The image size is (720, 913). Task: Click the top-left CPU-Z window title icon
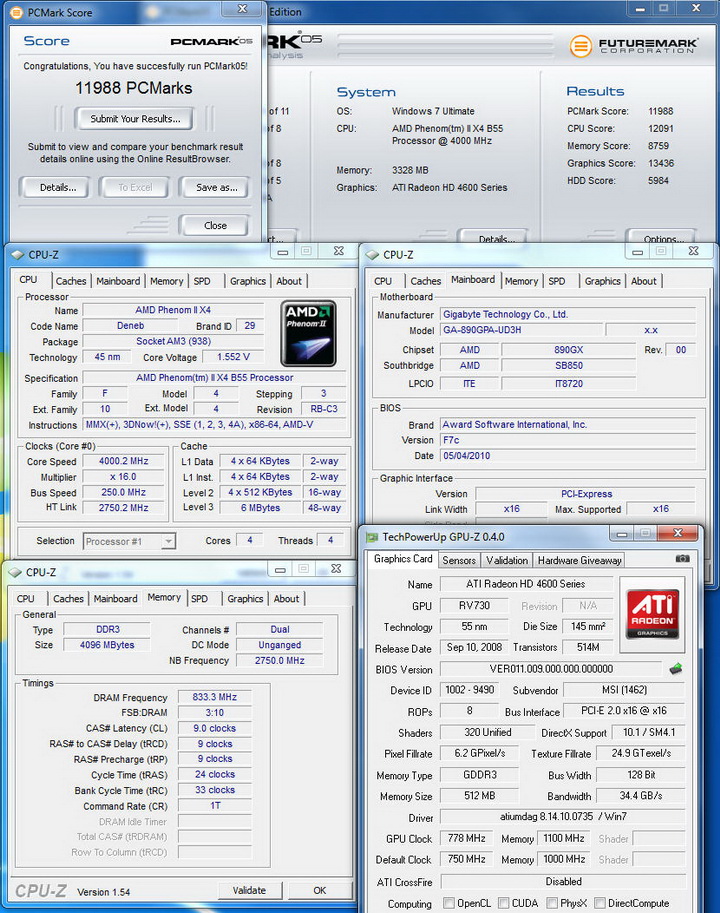coord(17,254)
